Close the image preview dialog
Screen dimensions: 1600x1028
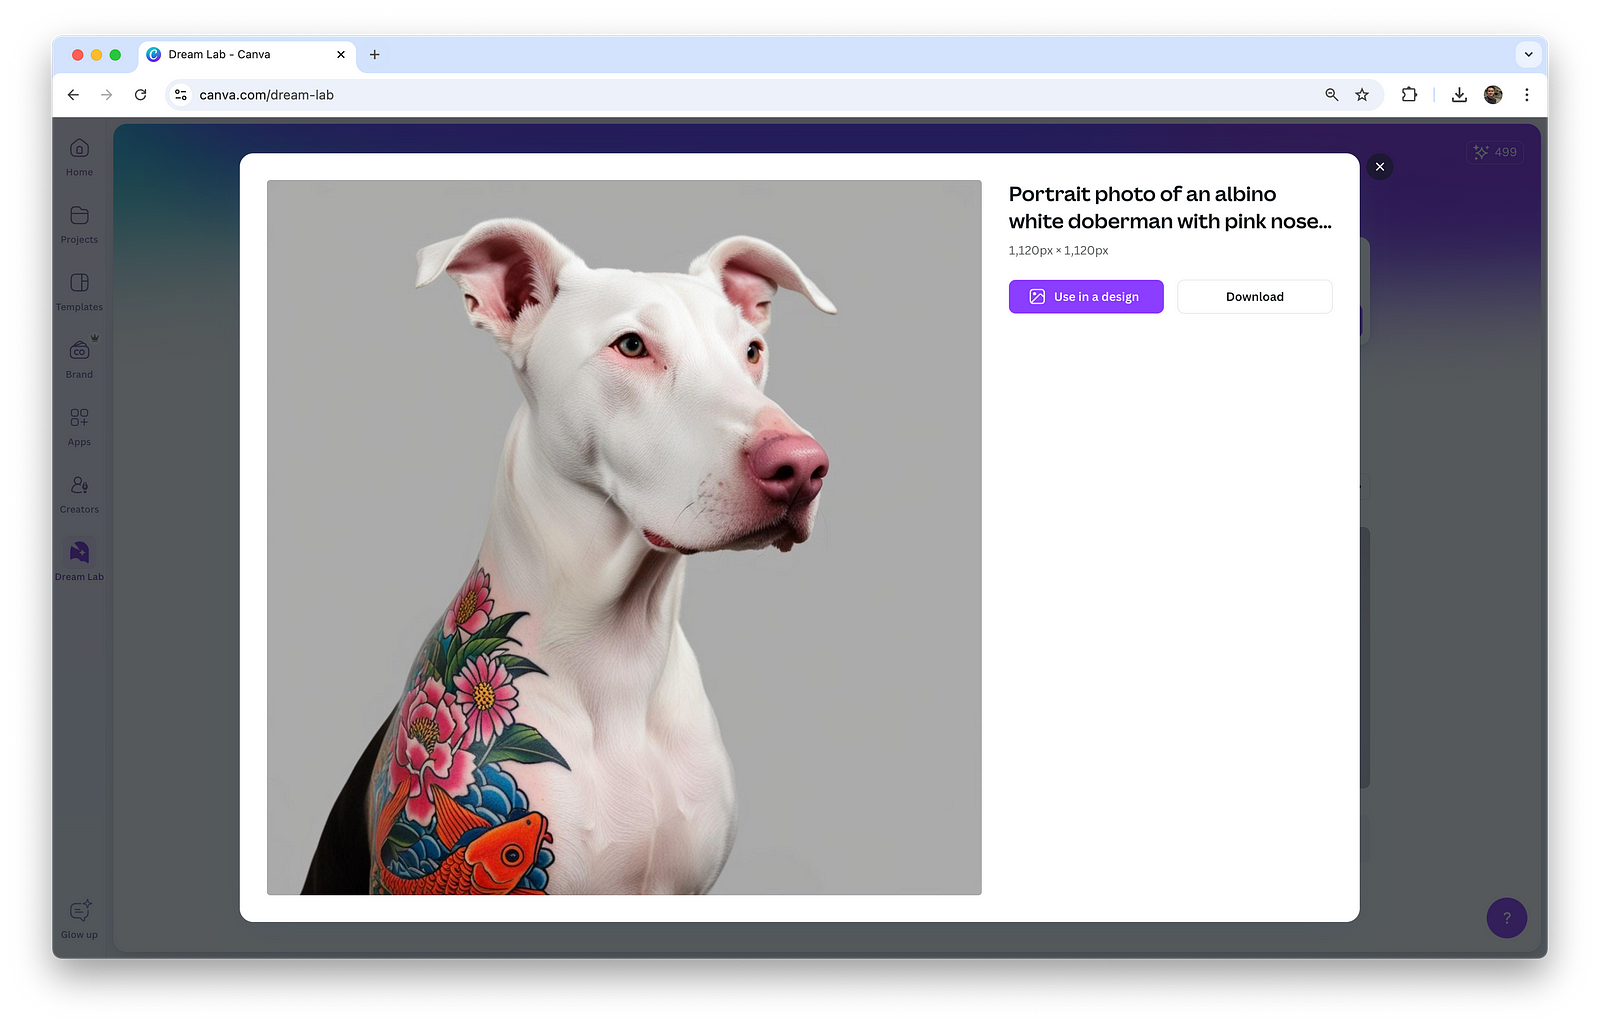1380,167
